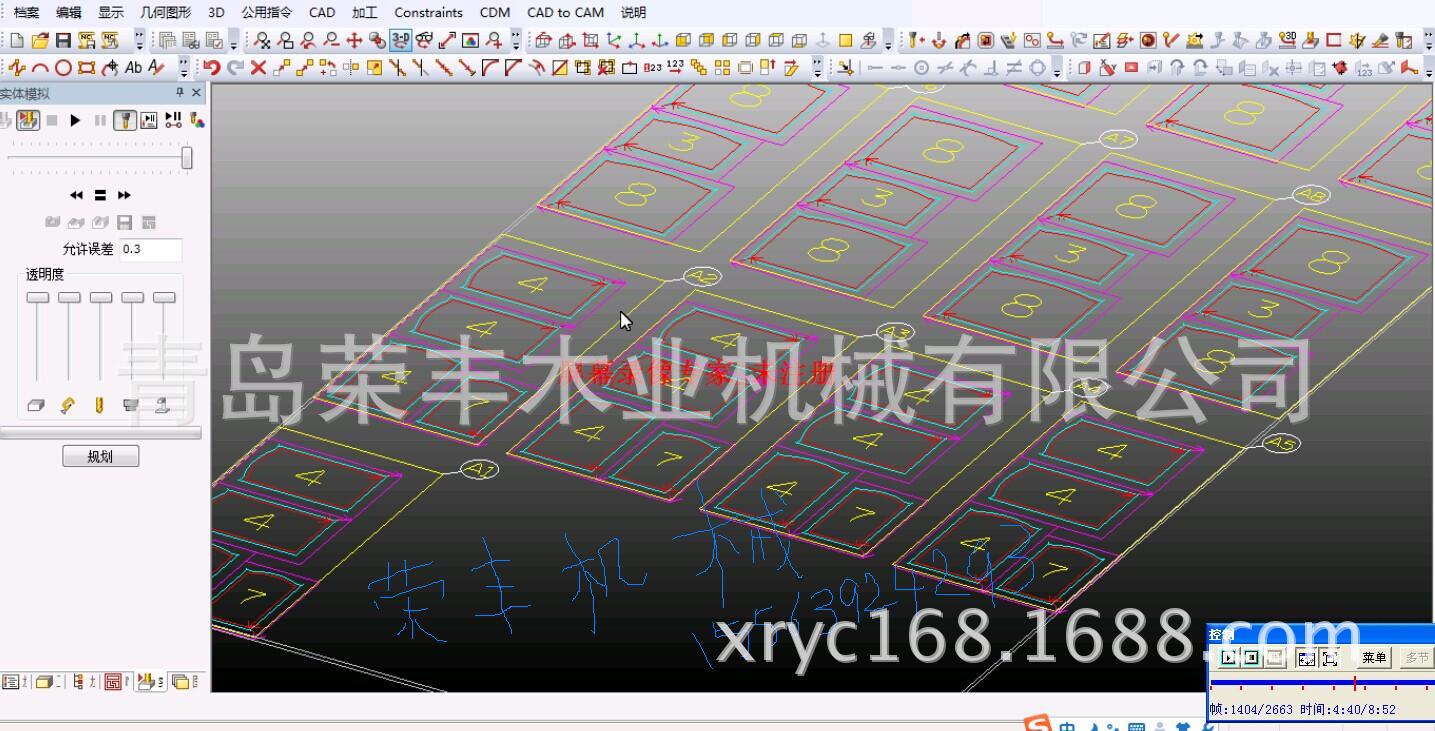
Task: Click the fast-forward double-arrow button
Action: (124, 195)
